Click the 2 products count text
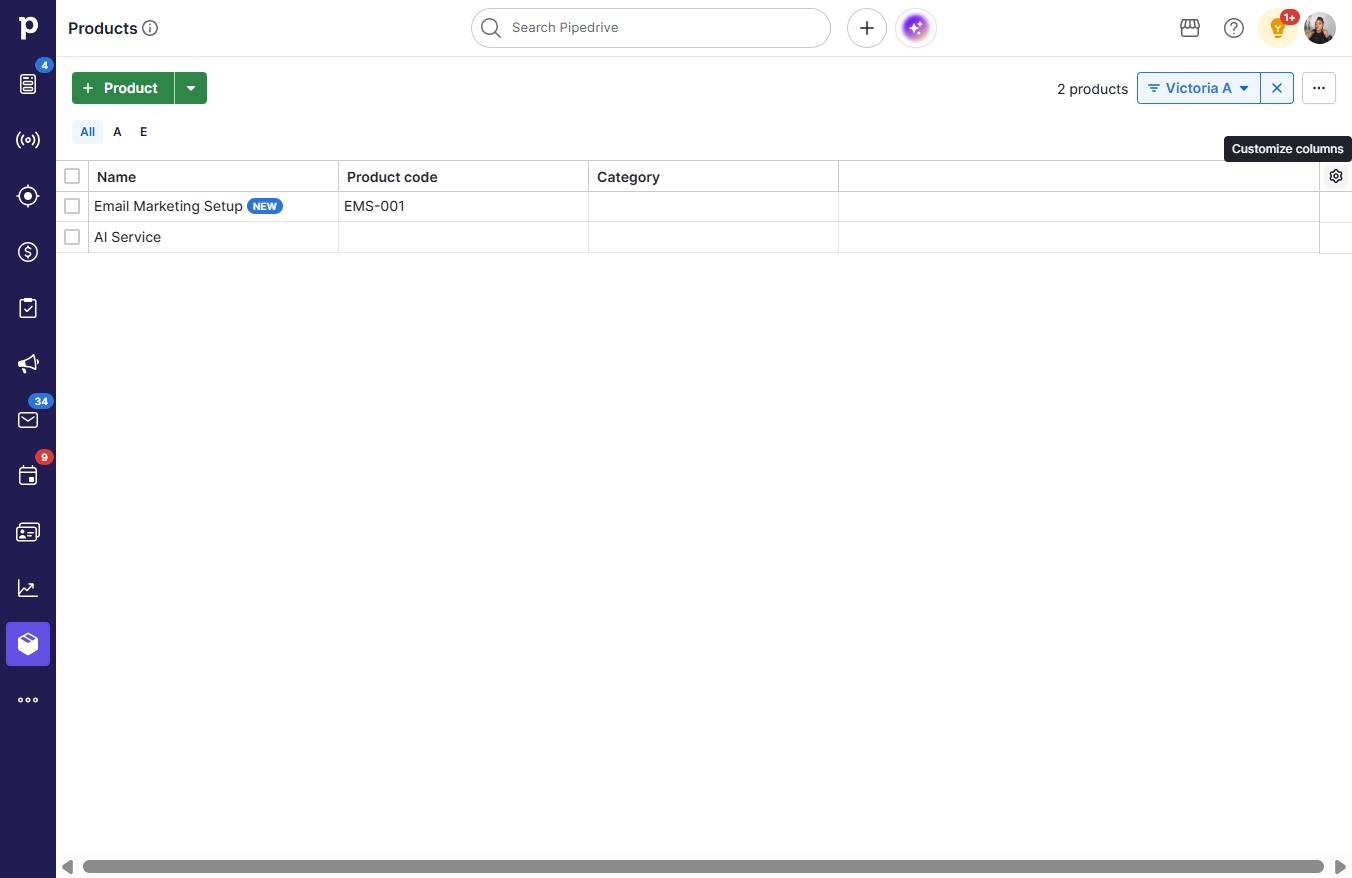This screenshot has height=878, width=1352. coord(1092,89)
